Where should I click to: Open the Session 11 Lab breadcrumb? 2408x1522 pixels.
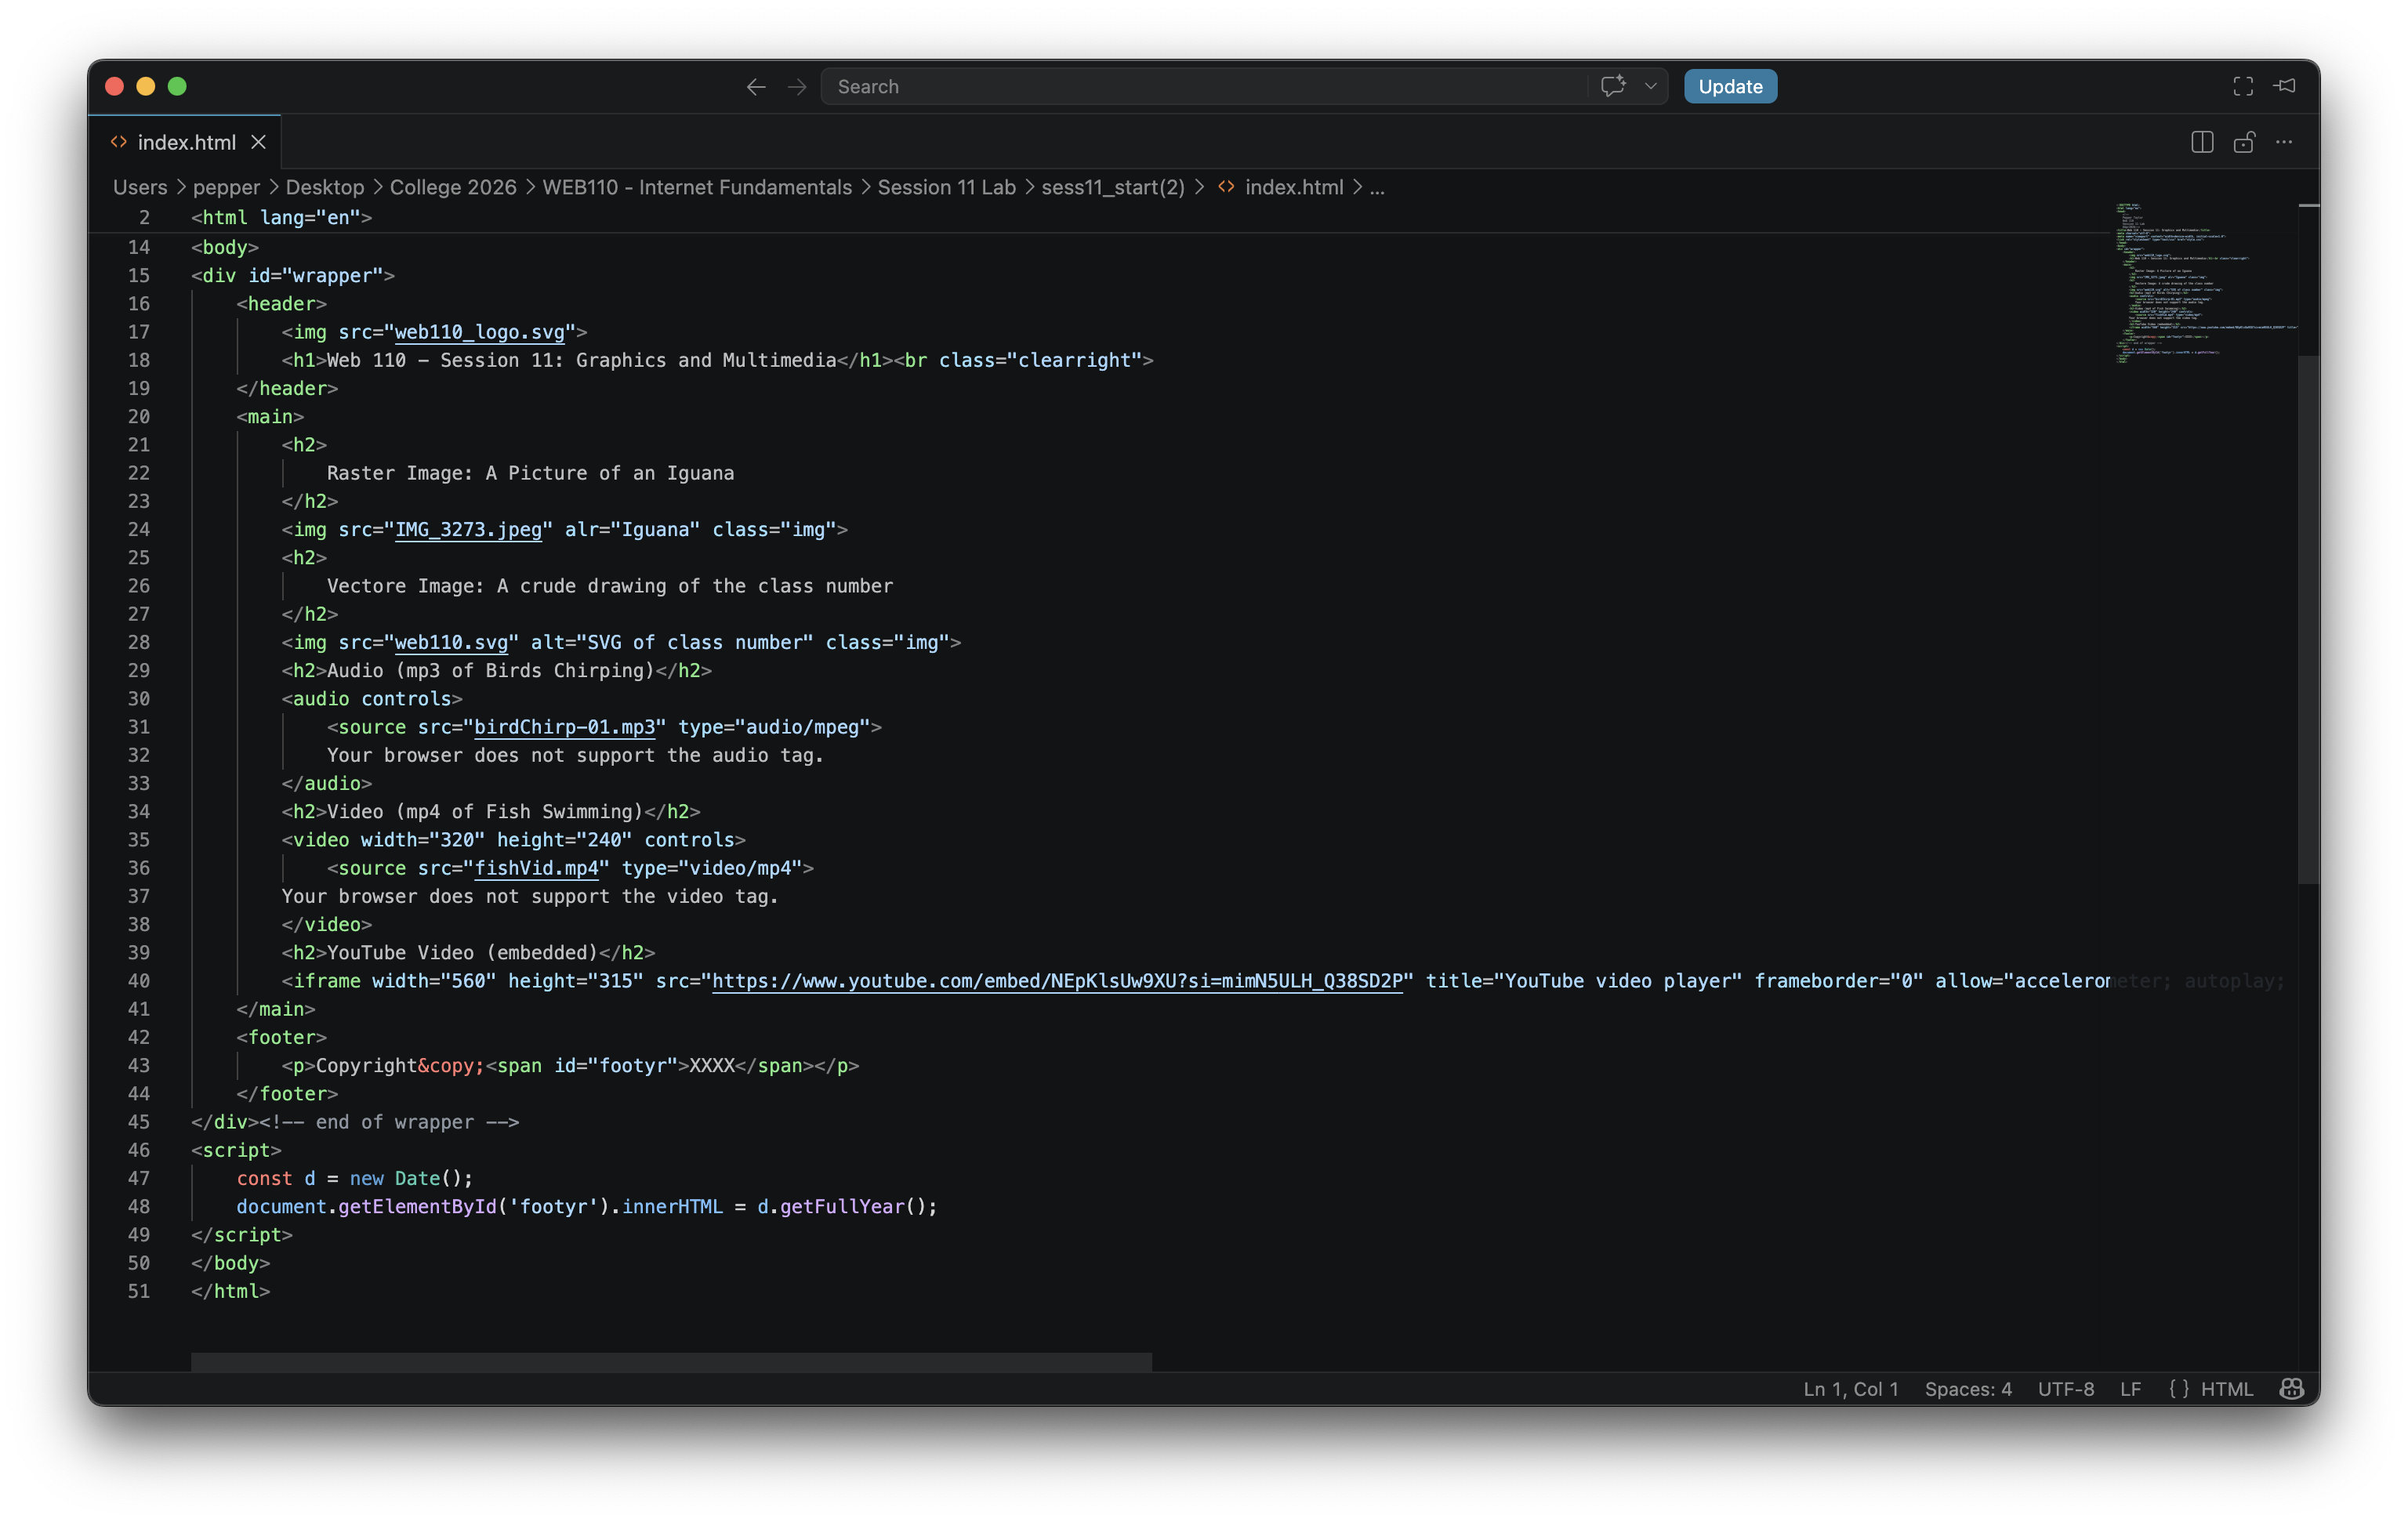point(946,188)
